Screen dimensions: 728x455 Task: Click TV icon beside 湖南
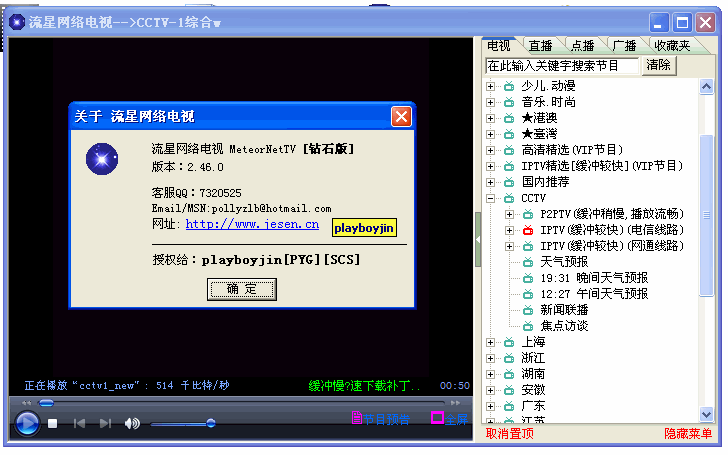(509, 374)
